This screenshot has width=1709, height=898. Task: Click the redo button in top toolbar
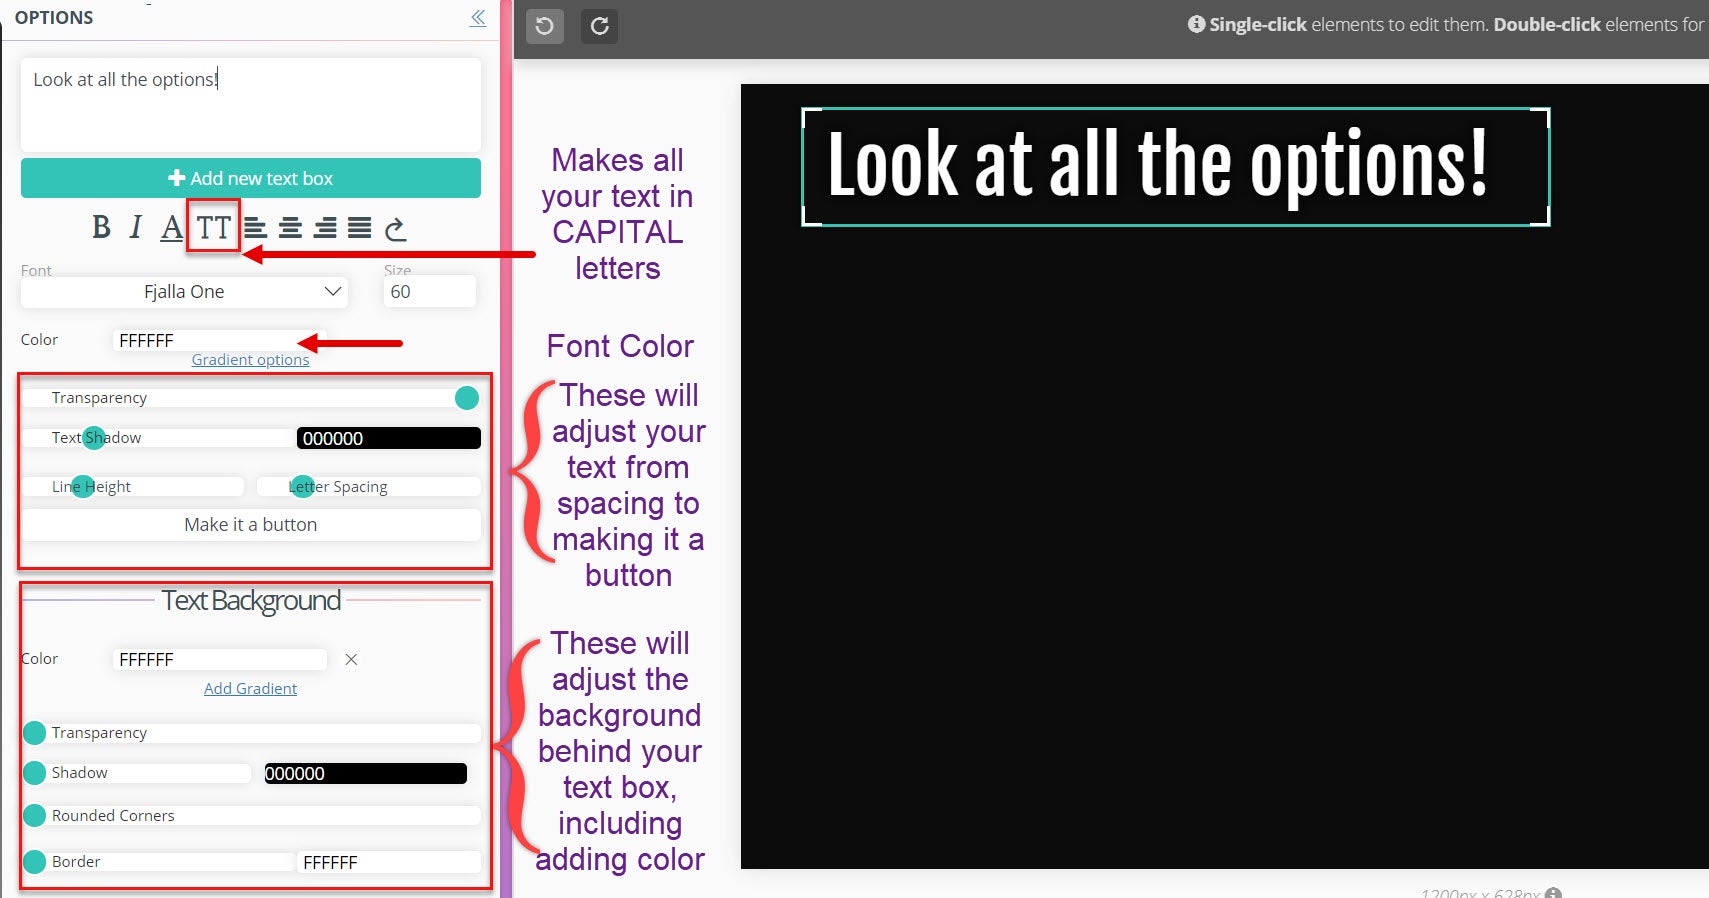coord(599,26)
